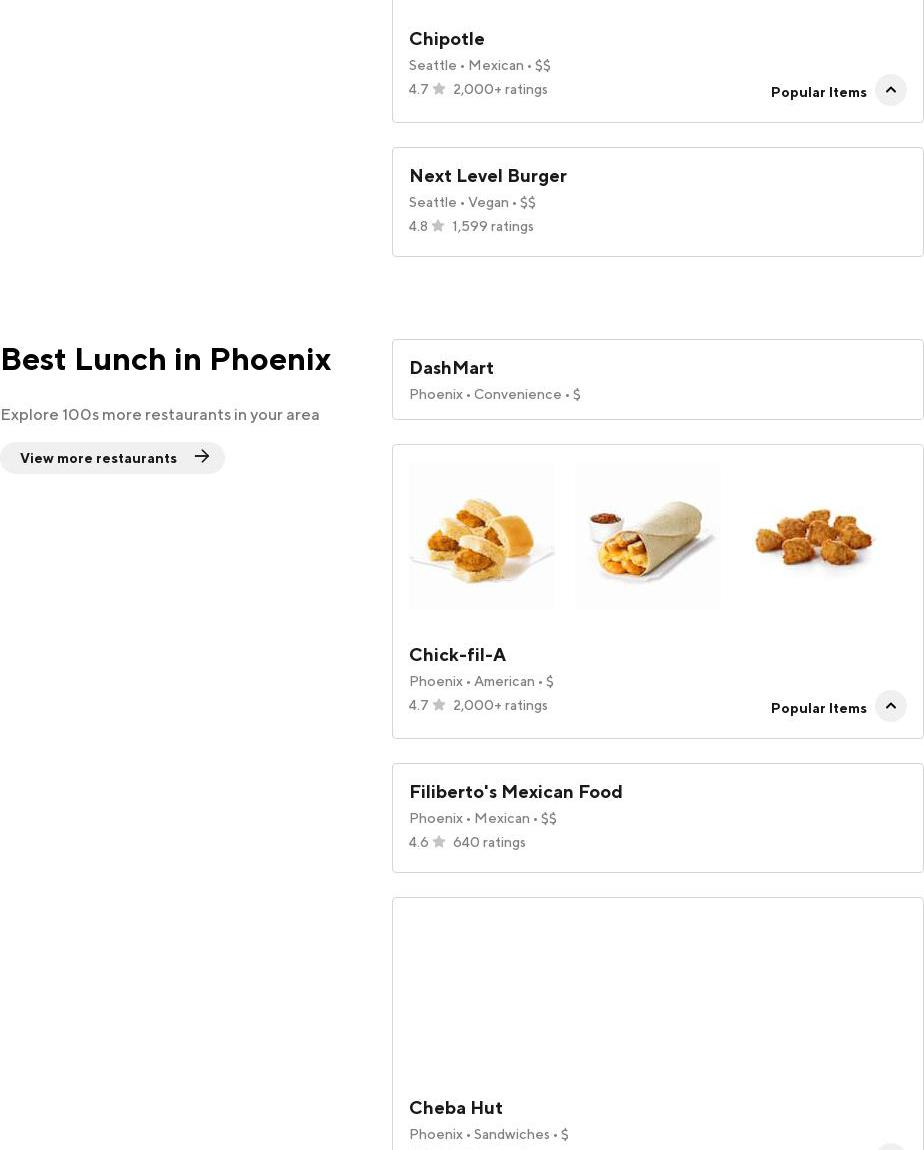Click the Next Level Burger rating star
924x1150 pixels.
(x=438, y=226)
